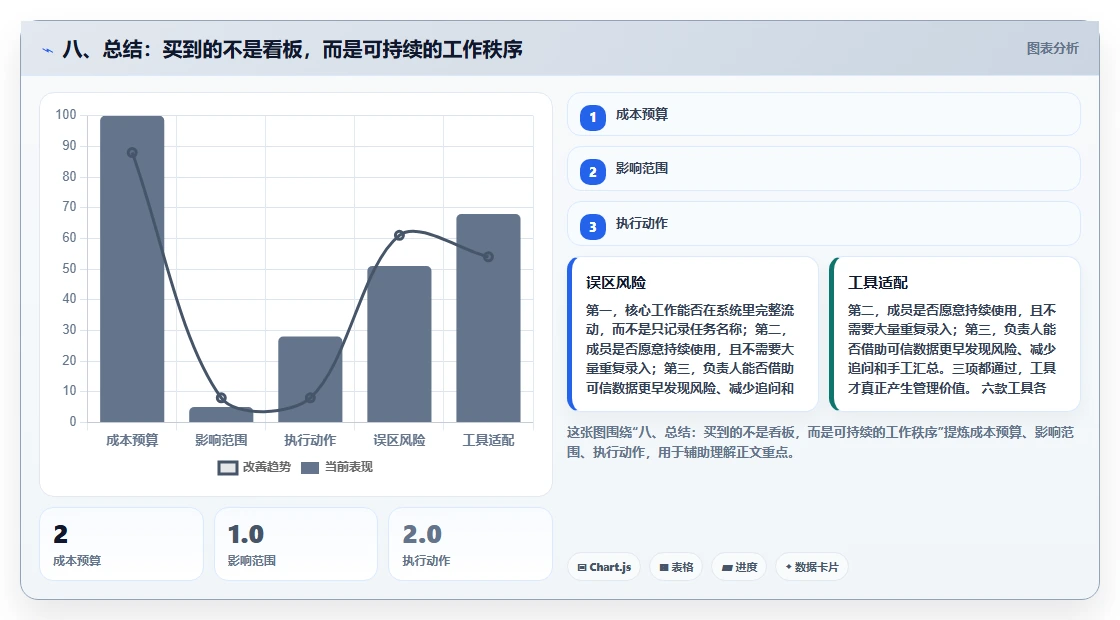Click the Chart.js tag chip
This screenshot has height=620, width=1120.
click(604, 567)
